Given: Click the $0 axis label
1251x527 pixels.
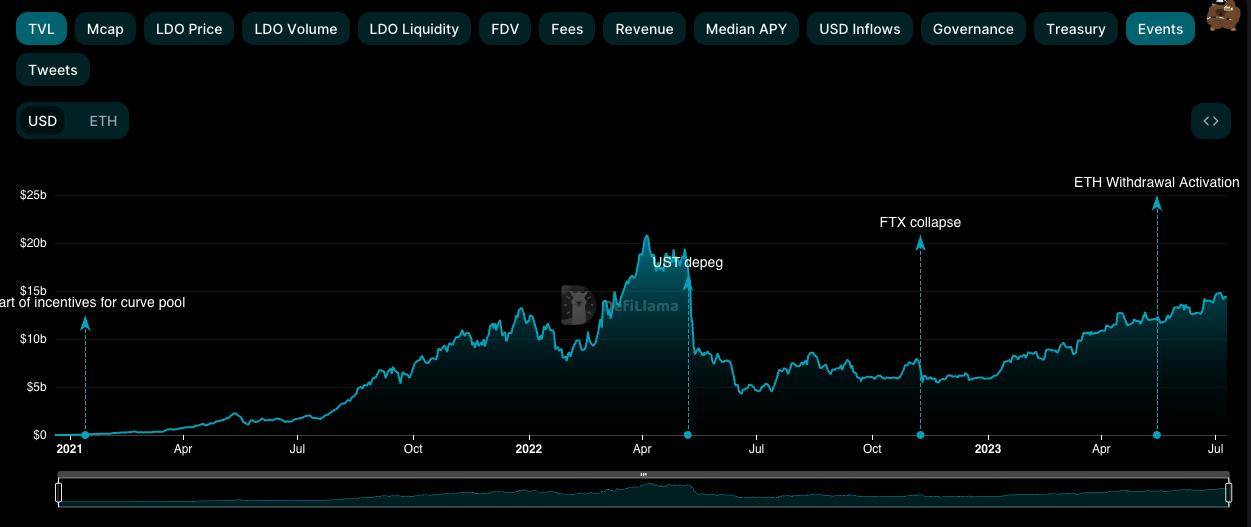Looking at the screenshot, I should coord(39,435).
